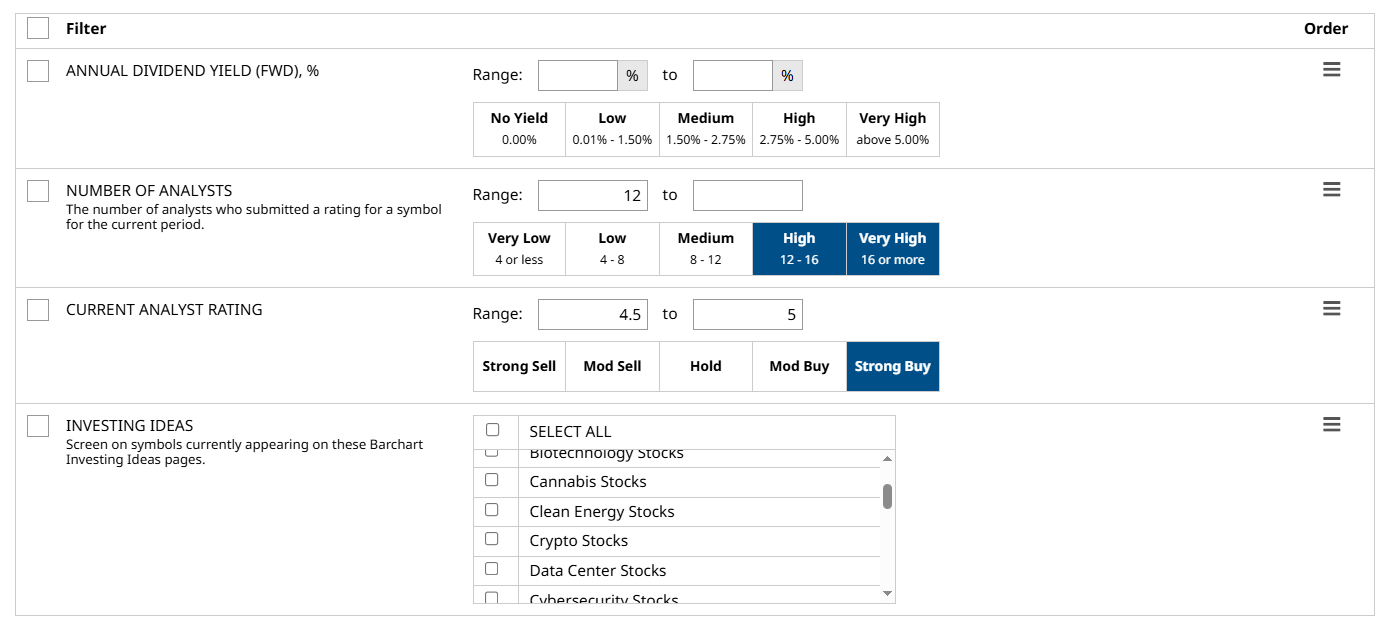Choose the Medium 8 - 12 analysts preset
The height and width of the screenshot is (634, 1390).
tap(705, 249)
